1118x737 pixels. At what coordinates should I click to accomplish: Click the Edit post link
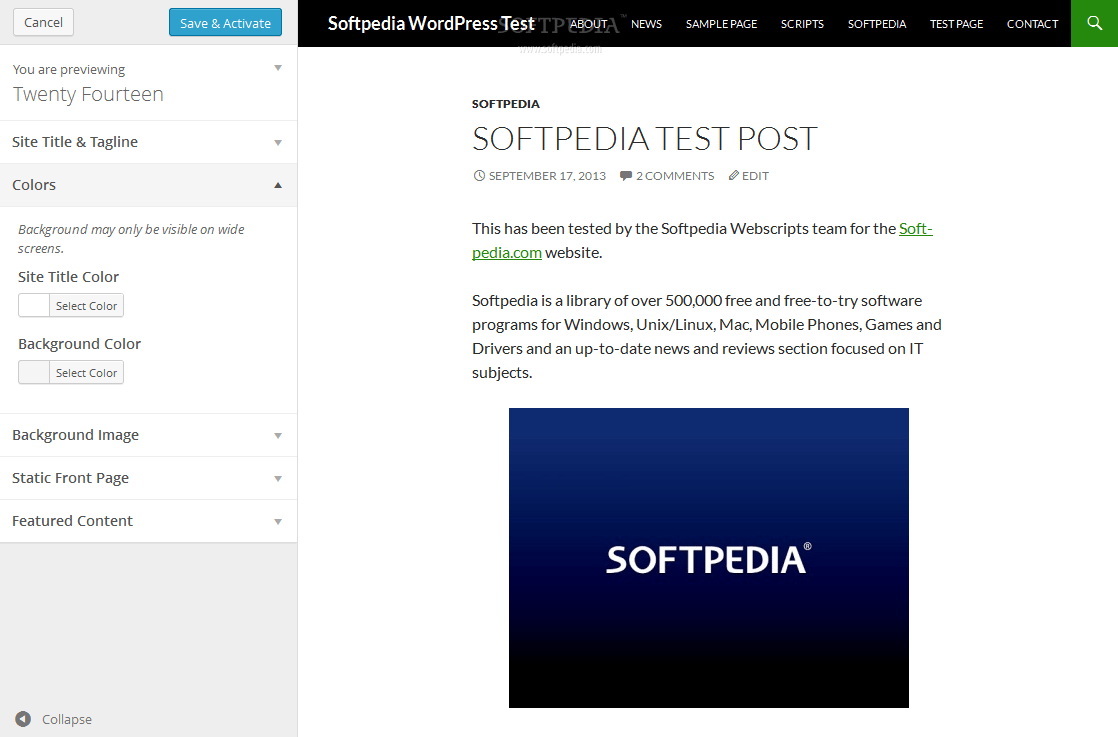pyautogui.click(x=755, y=176)
